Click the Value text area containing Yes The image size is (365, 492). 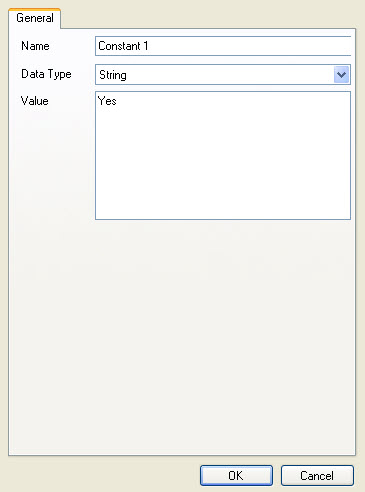tap(223, 155)
